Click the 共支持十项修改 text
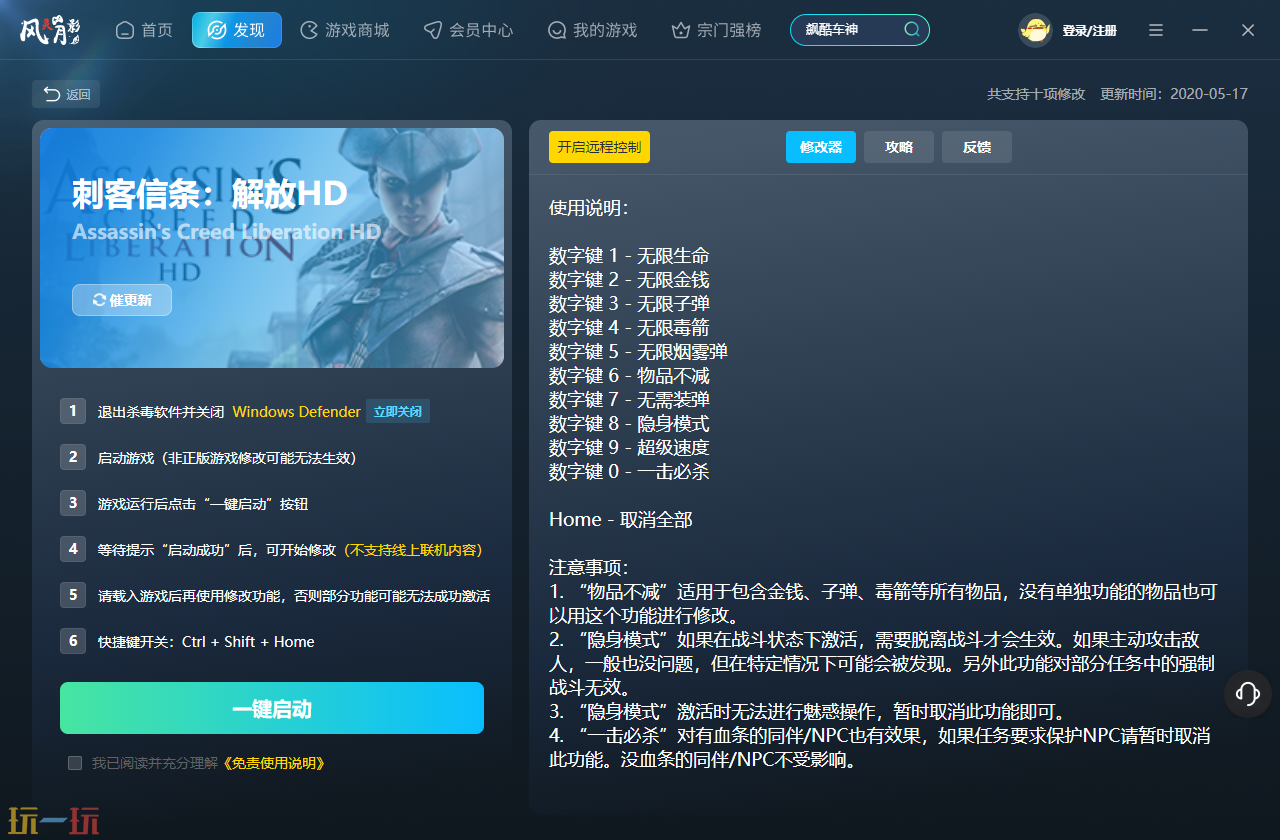The width and height of the screenshot is (1280, 840). [x=1036, y=94]
